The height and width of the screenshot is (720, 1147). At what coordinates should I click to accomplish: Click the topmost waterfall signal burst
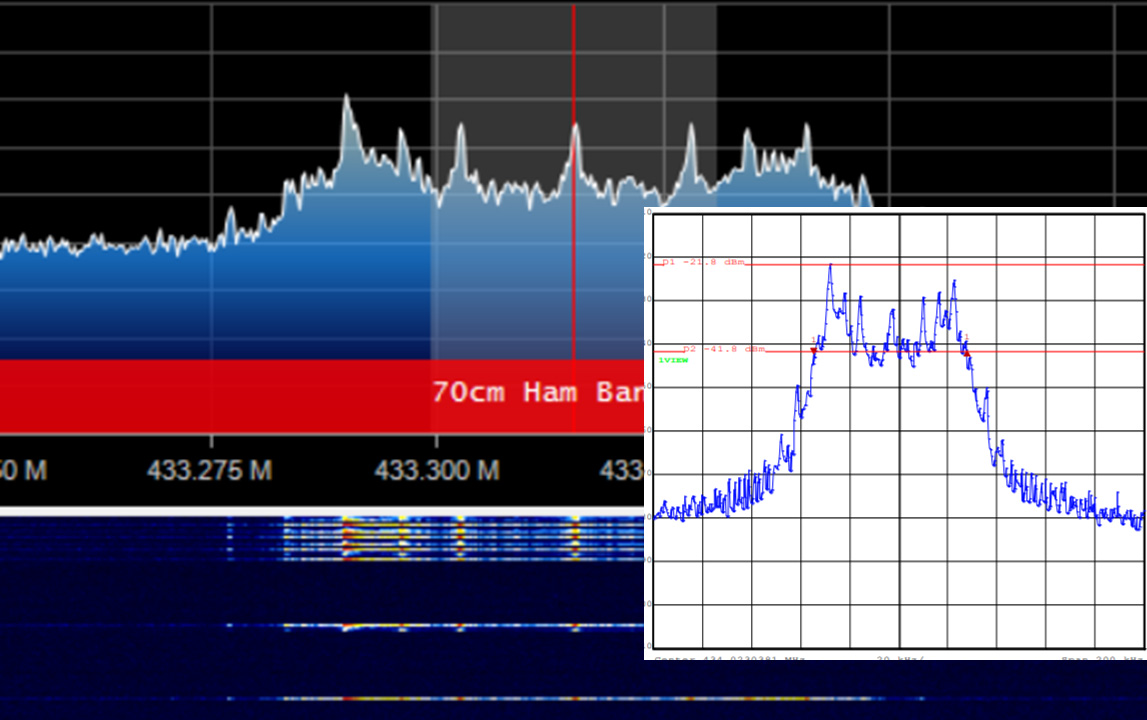point(461,539)
